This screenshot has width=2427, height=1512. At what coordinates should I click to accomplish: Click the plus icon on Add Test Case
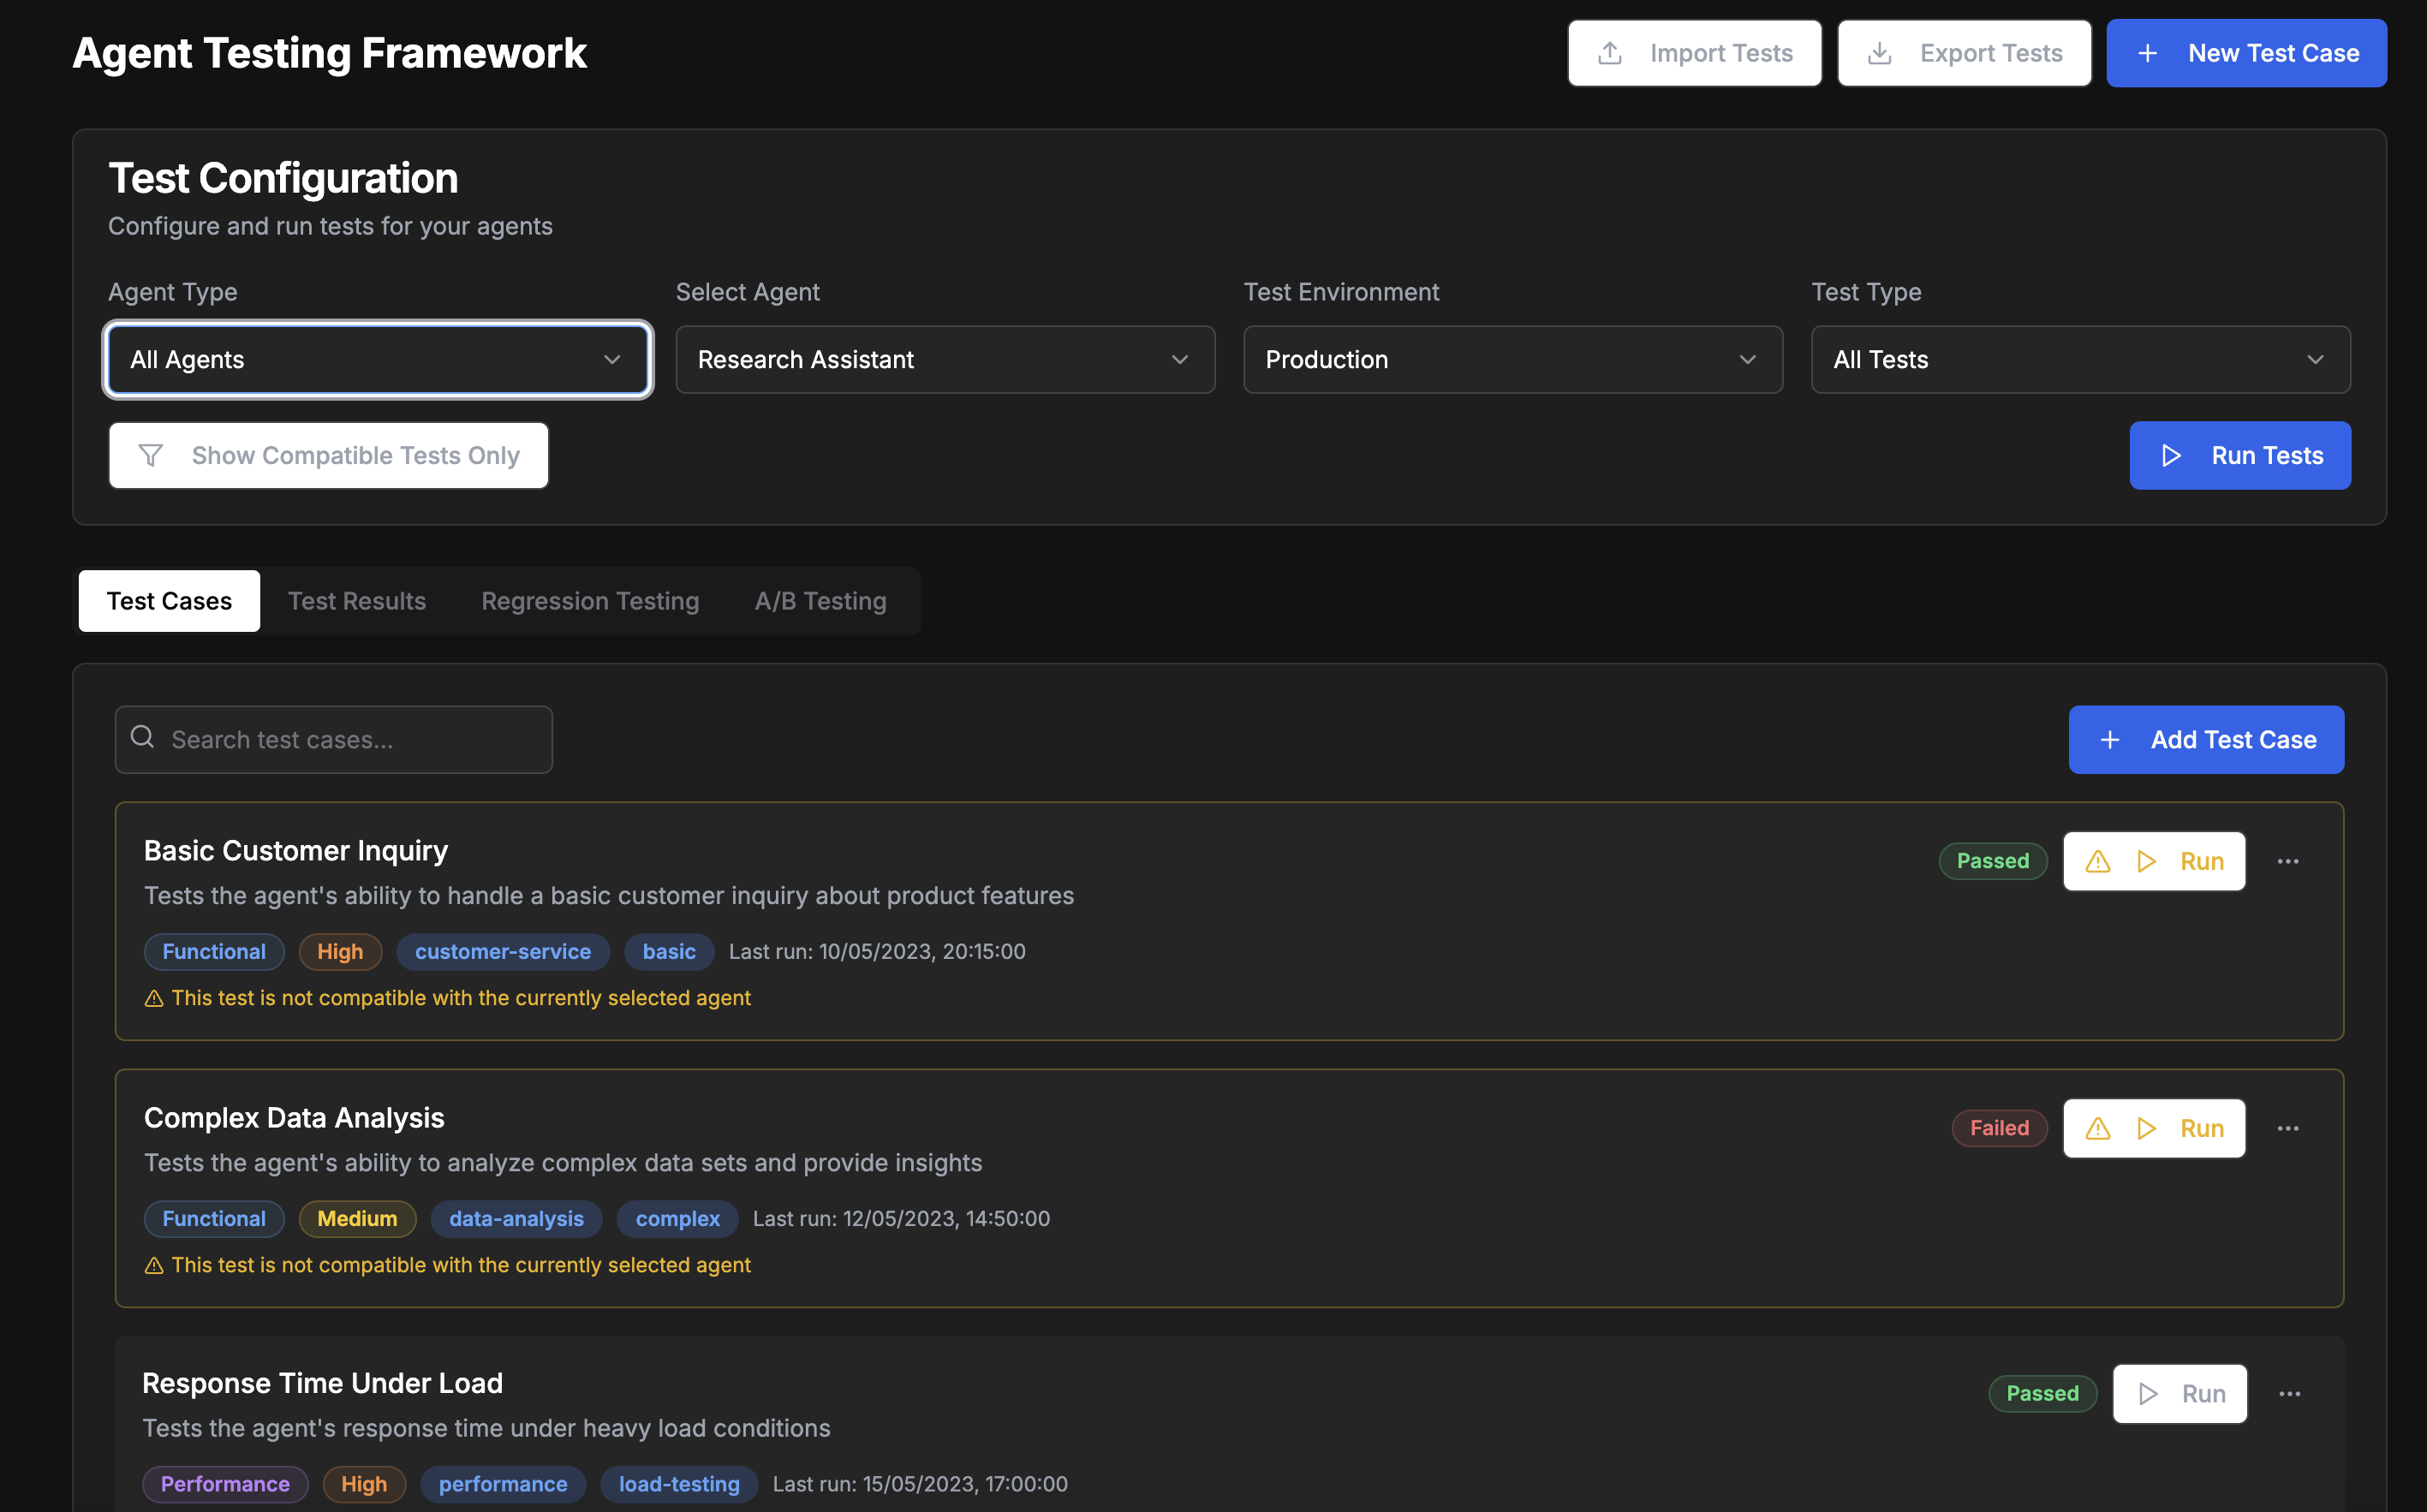coord(2110,739)
